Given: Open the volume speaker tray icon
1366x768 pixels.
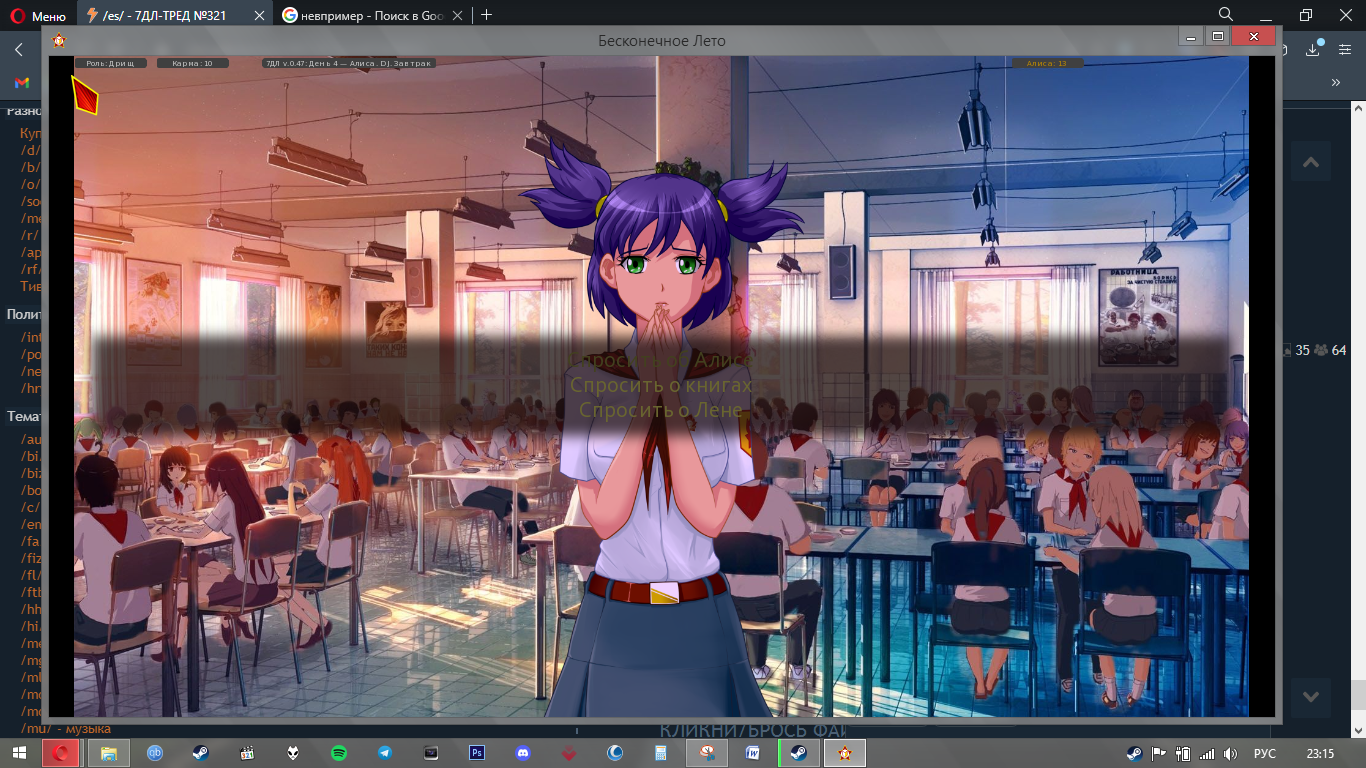Looking at the screenshot, I should pos(1232,753).
